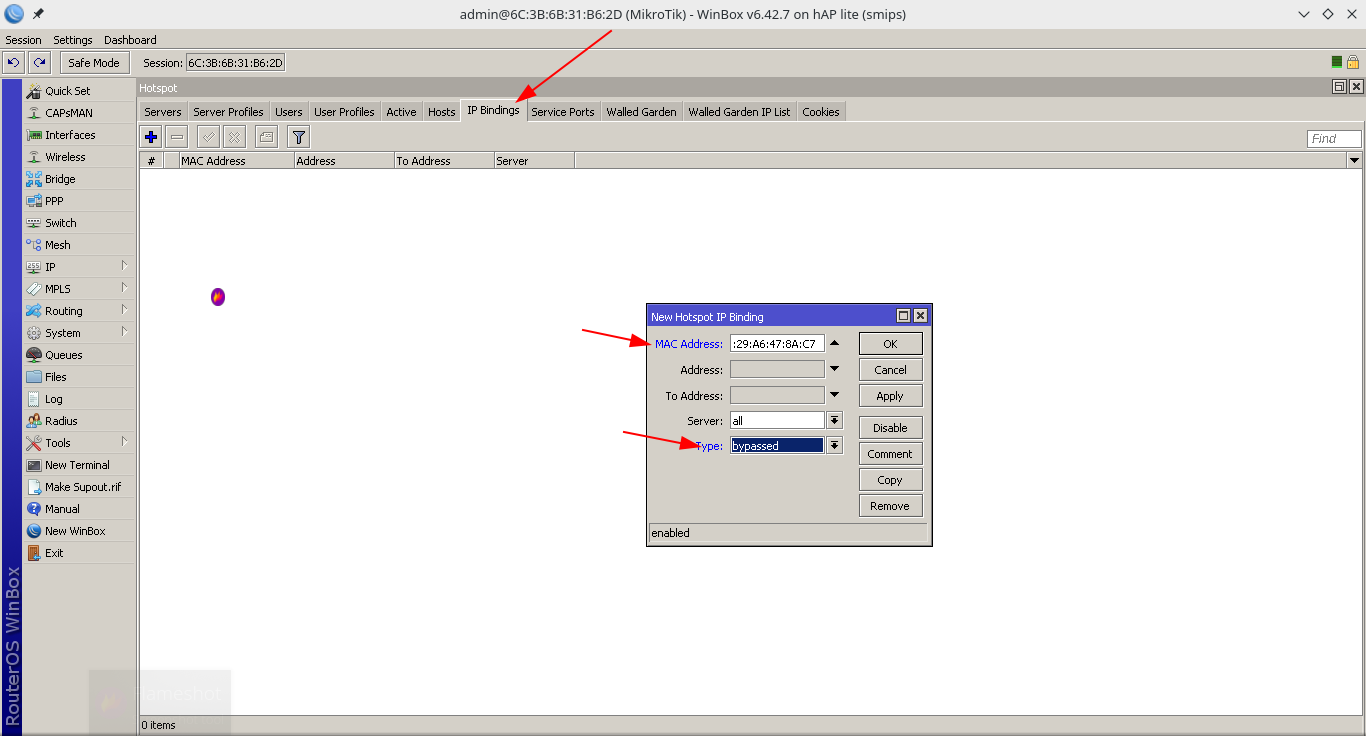
Task: Open Radius in sidebar
Action: point(79,421)
